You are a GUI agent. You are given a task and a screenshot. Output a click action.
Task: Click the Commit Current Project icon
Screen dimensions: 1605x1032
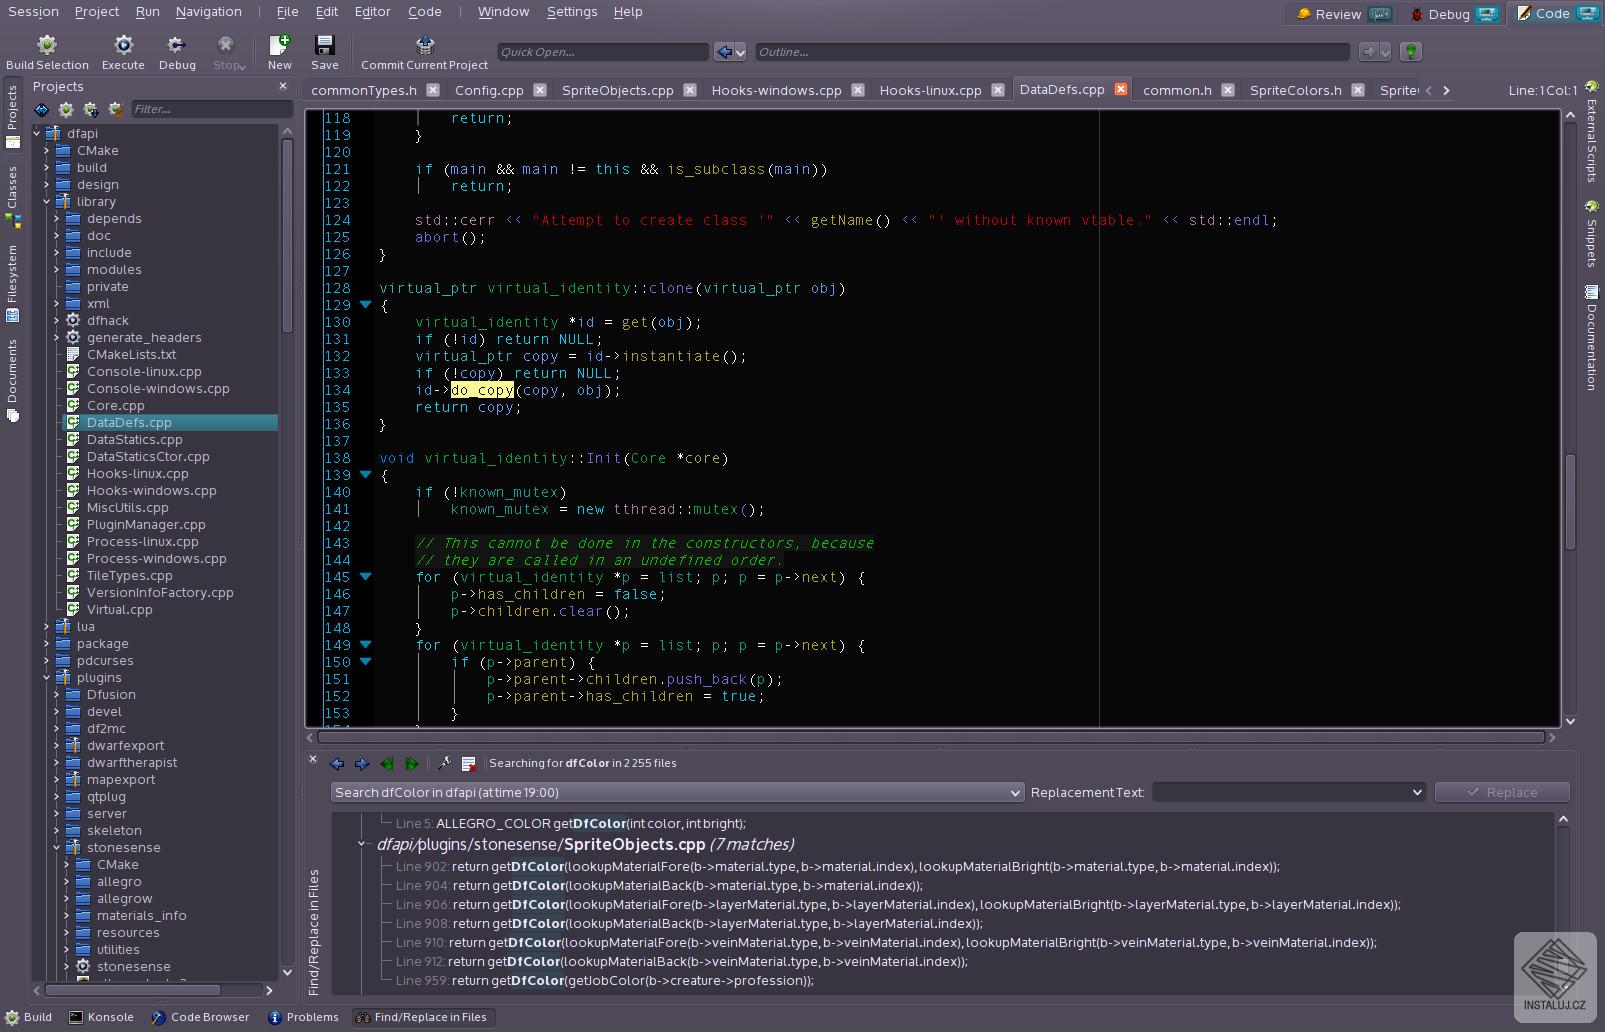pos(424,45)
